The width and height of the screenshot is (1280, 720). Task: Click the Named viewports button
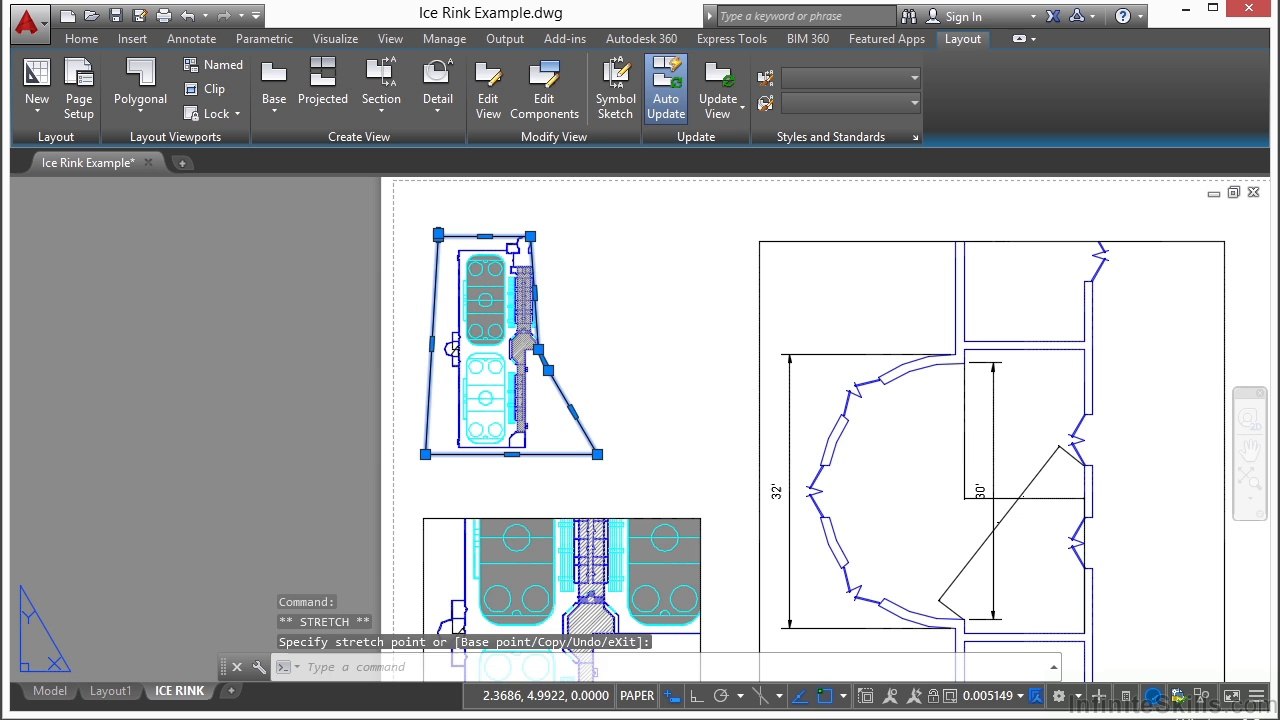point(213,65)
